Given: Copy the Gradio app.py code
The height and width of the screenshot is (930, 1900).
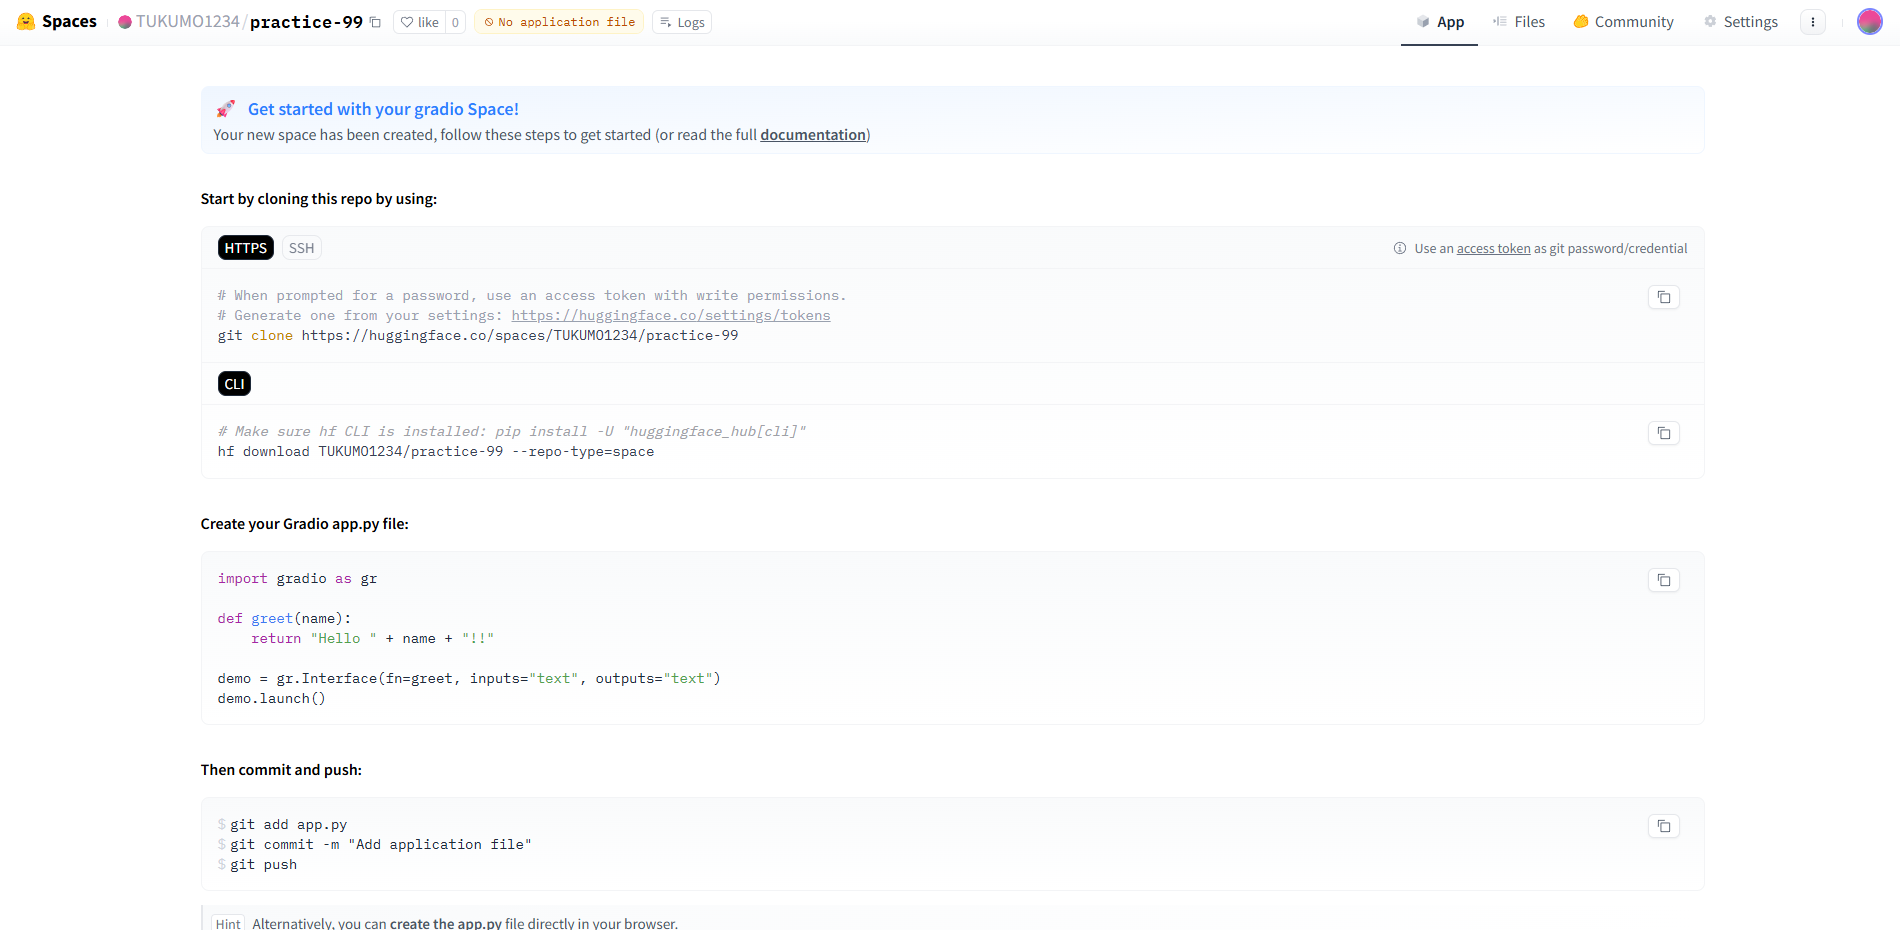Looking at the screenshot, I should (1663, 580).
